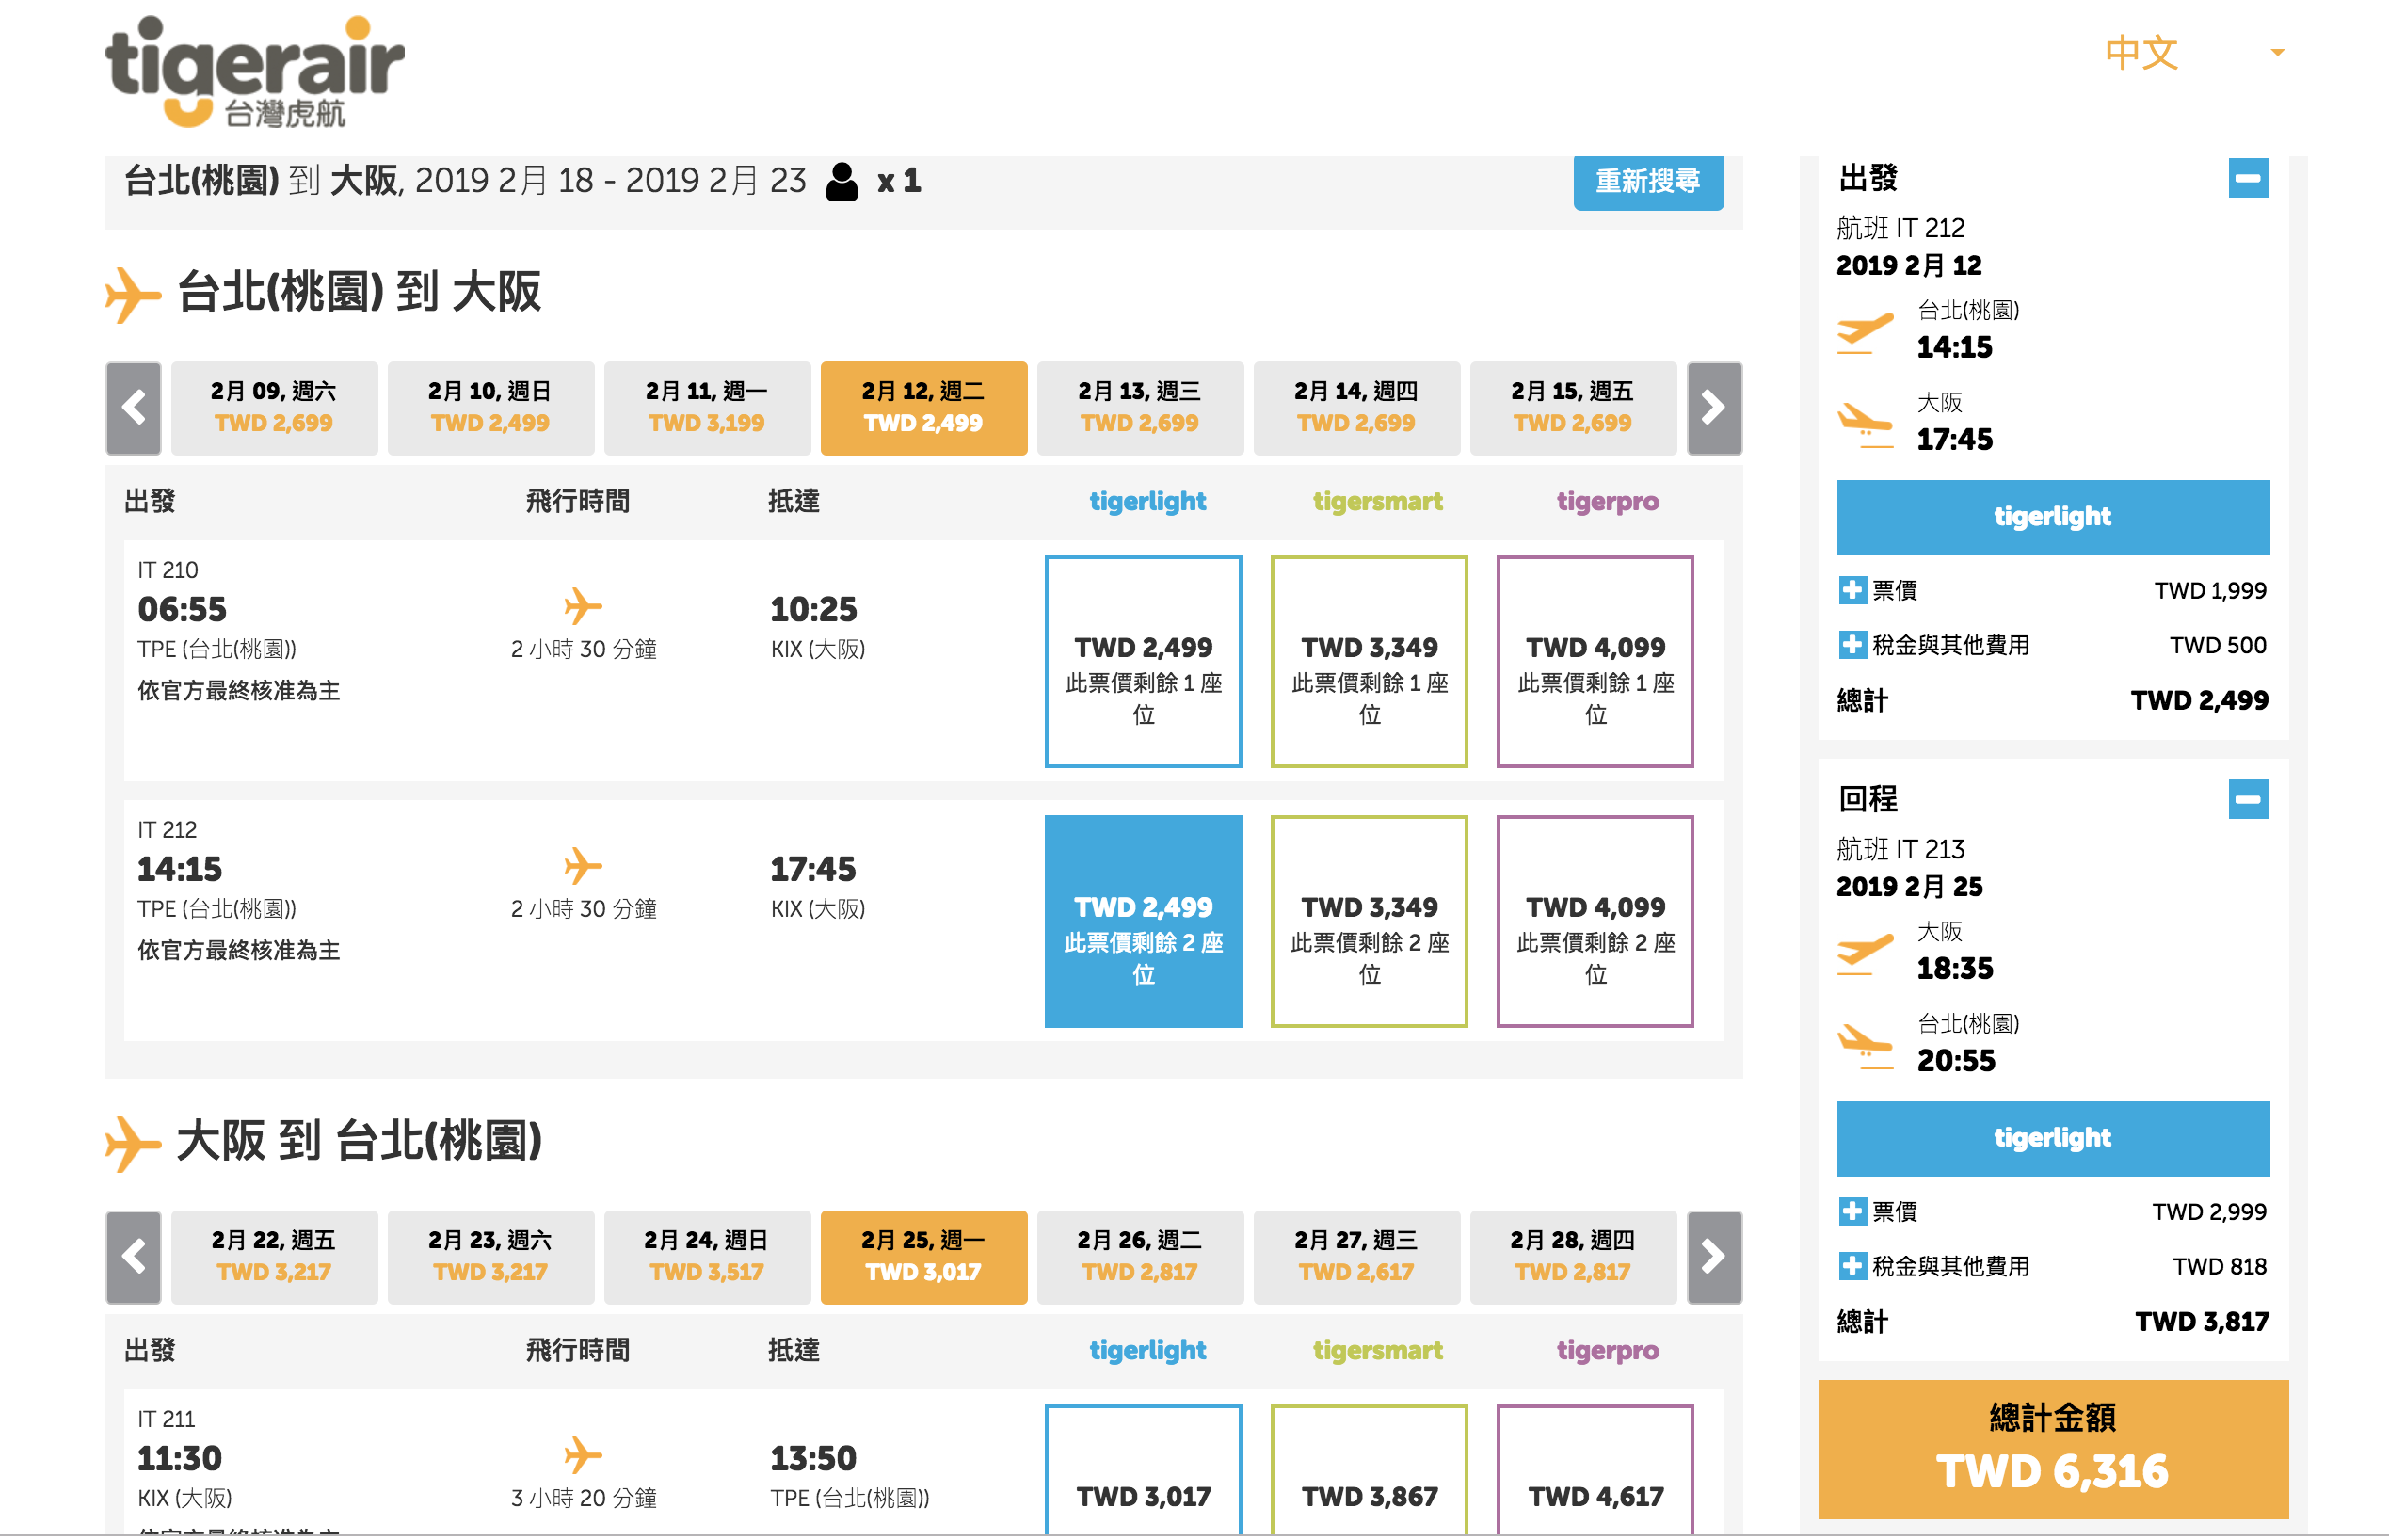Choose tigerlight TWD 3,017 fare for IT 211
The image size is (2389, 1540).
[x=1143, y=1469]
